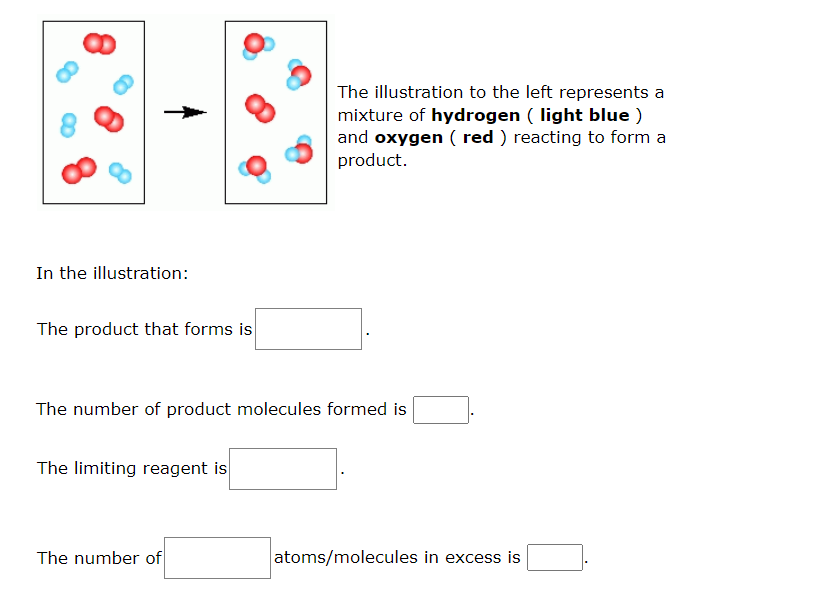Image resolution: width=818 pixels, height=608 pixels.
Task: Click the product molecules count input box
Action: click(x=440, y=409)
